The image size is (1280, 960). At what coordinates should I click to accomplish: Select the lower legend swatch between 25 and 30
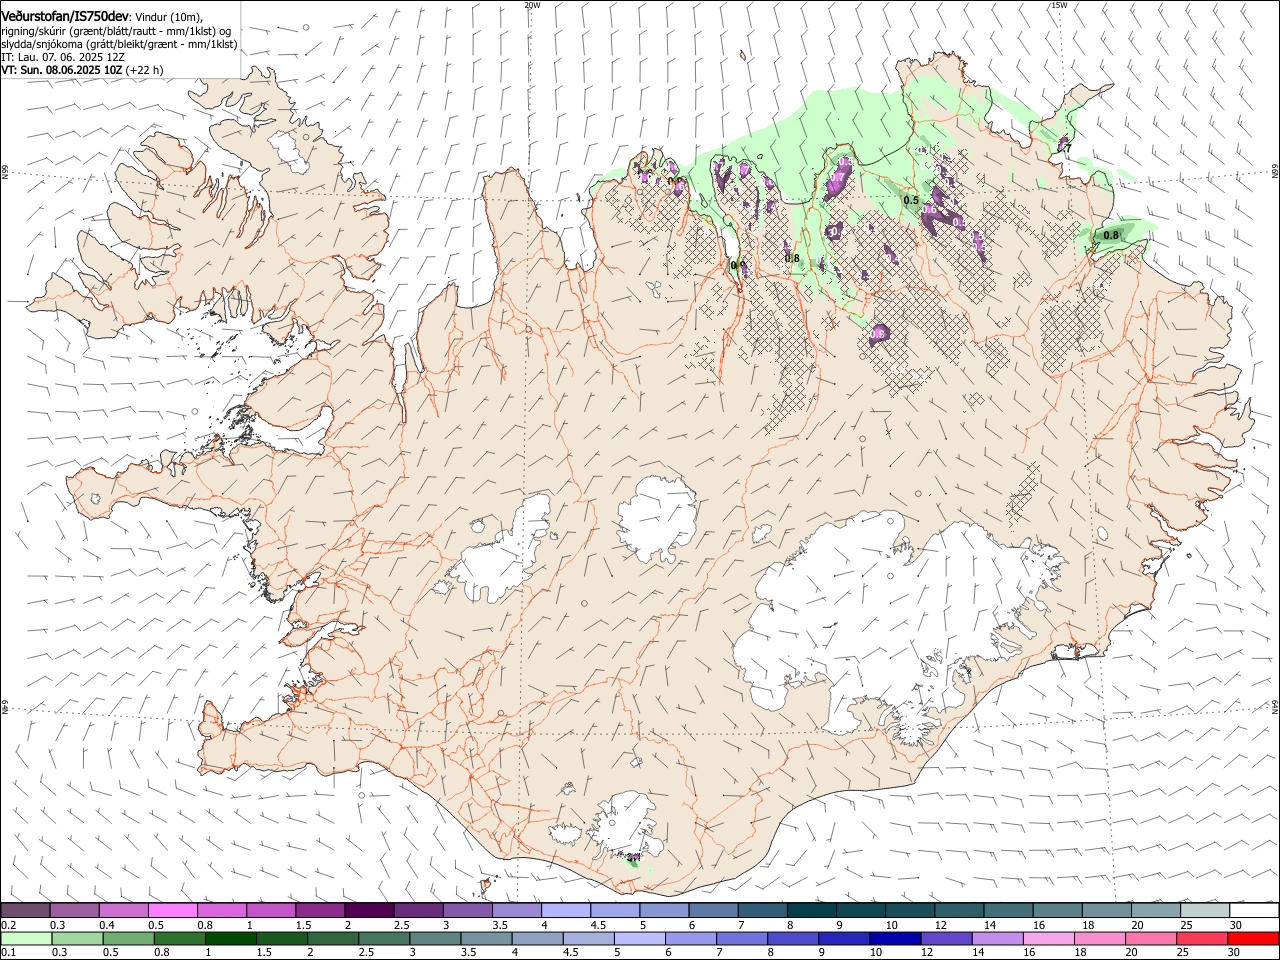1202,939
